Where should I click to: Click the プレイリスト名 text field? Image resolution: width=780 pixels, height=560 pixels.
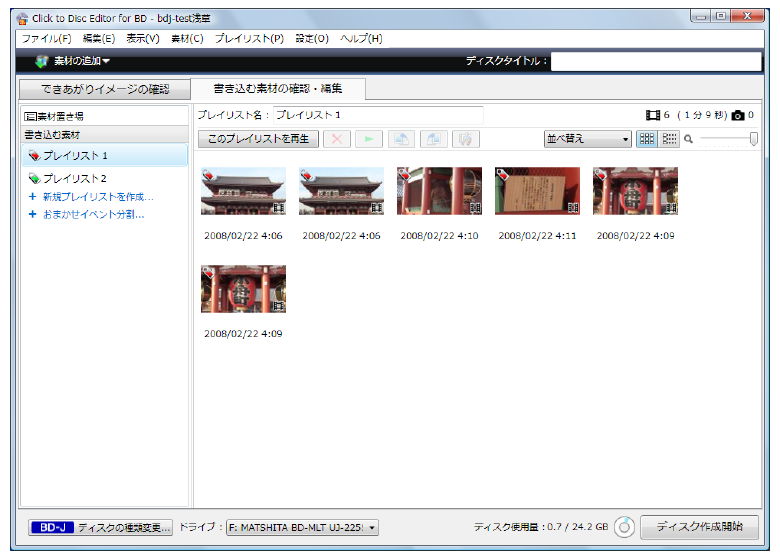[378, 115]
